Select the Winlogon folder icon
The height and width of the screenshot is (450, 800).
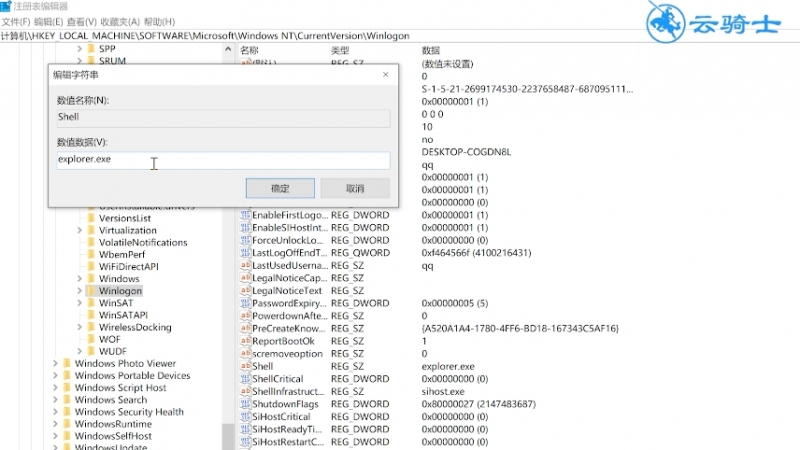pos(91,291)
